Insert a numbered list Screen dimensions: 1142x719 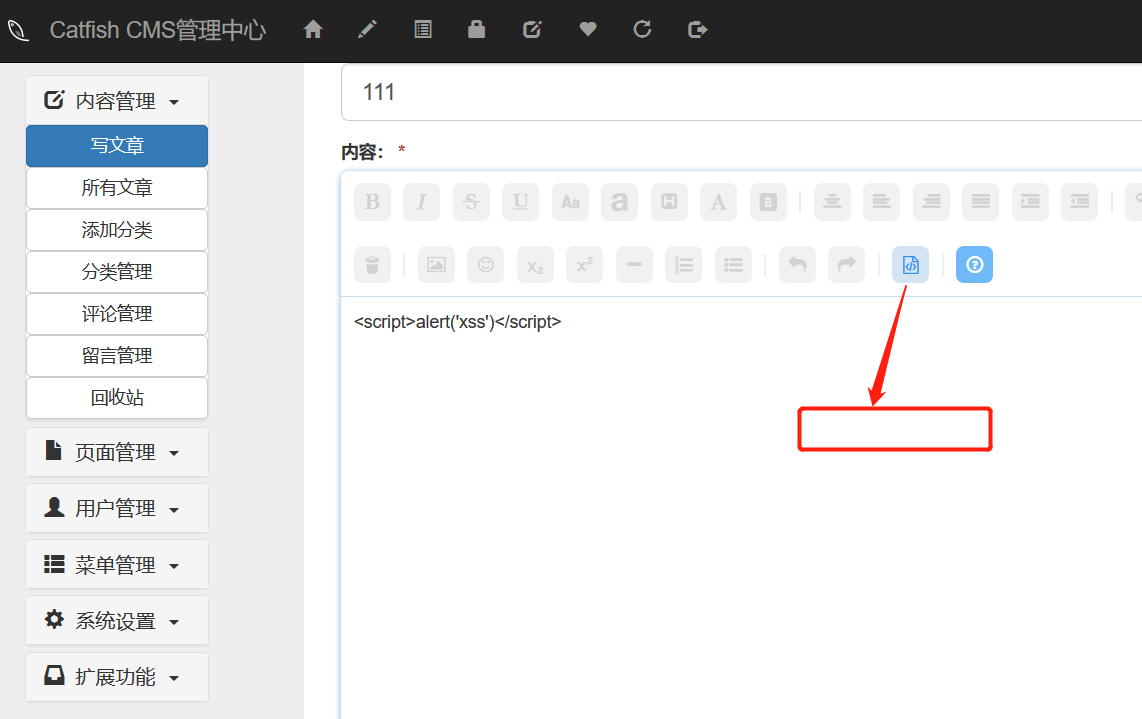pyautogui.click(x=684, y=264)
